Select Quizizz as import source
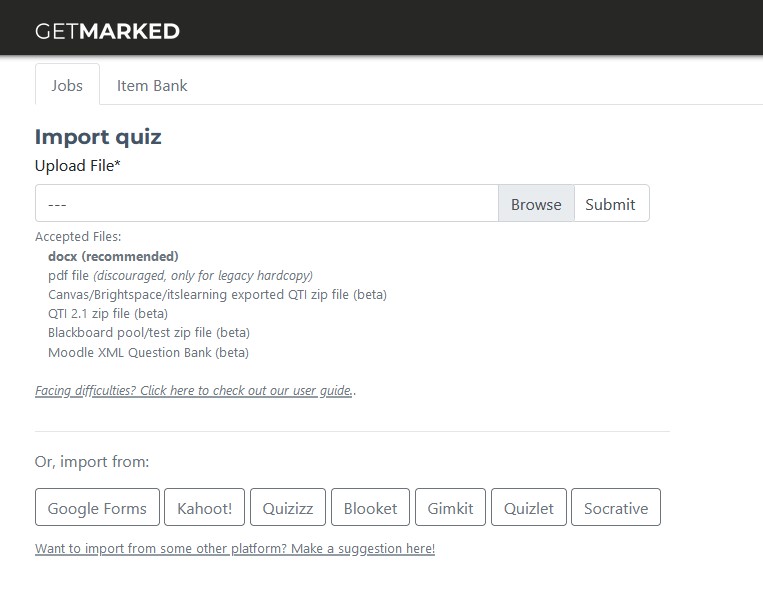This screenshot has width=763, height=600. pos(288,508)
